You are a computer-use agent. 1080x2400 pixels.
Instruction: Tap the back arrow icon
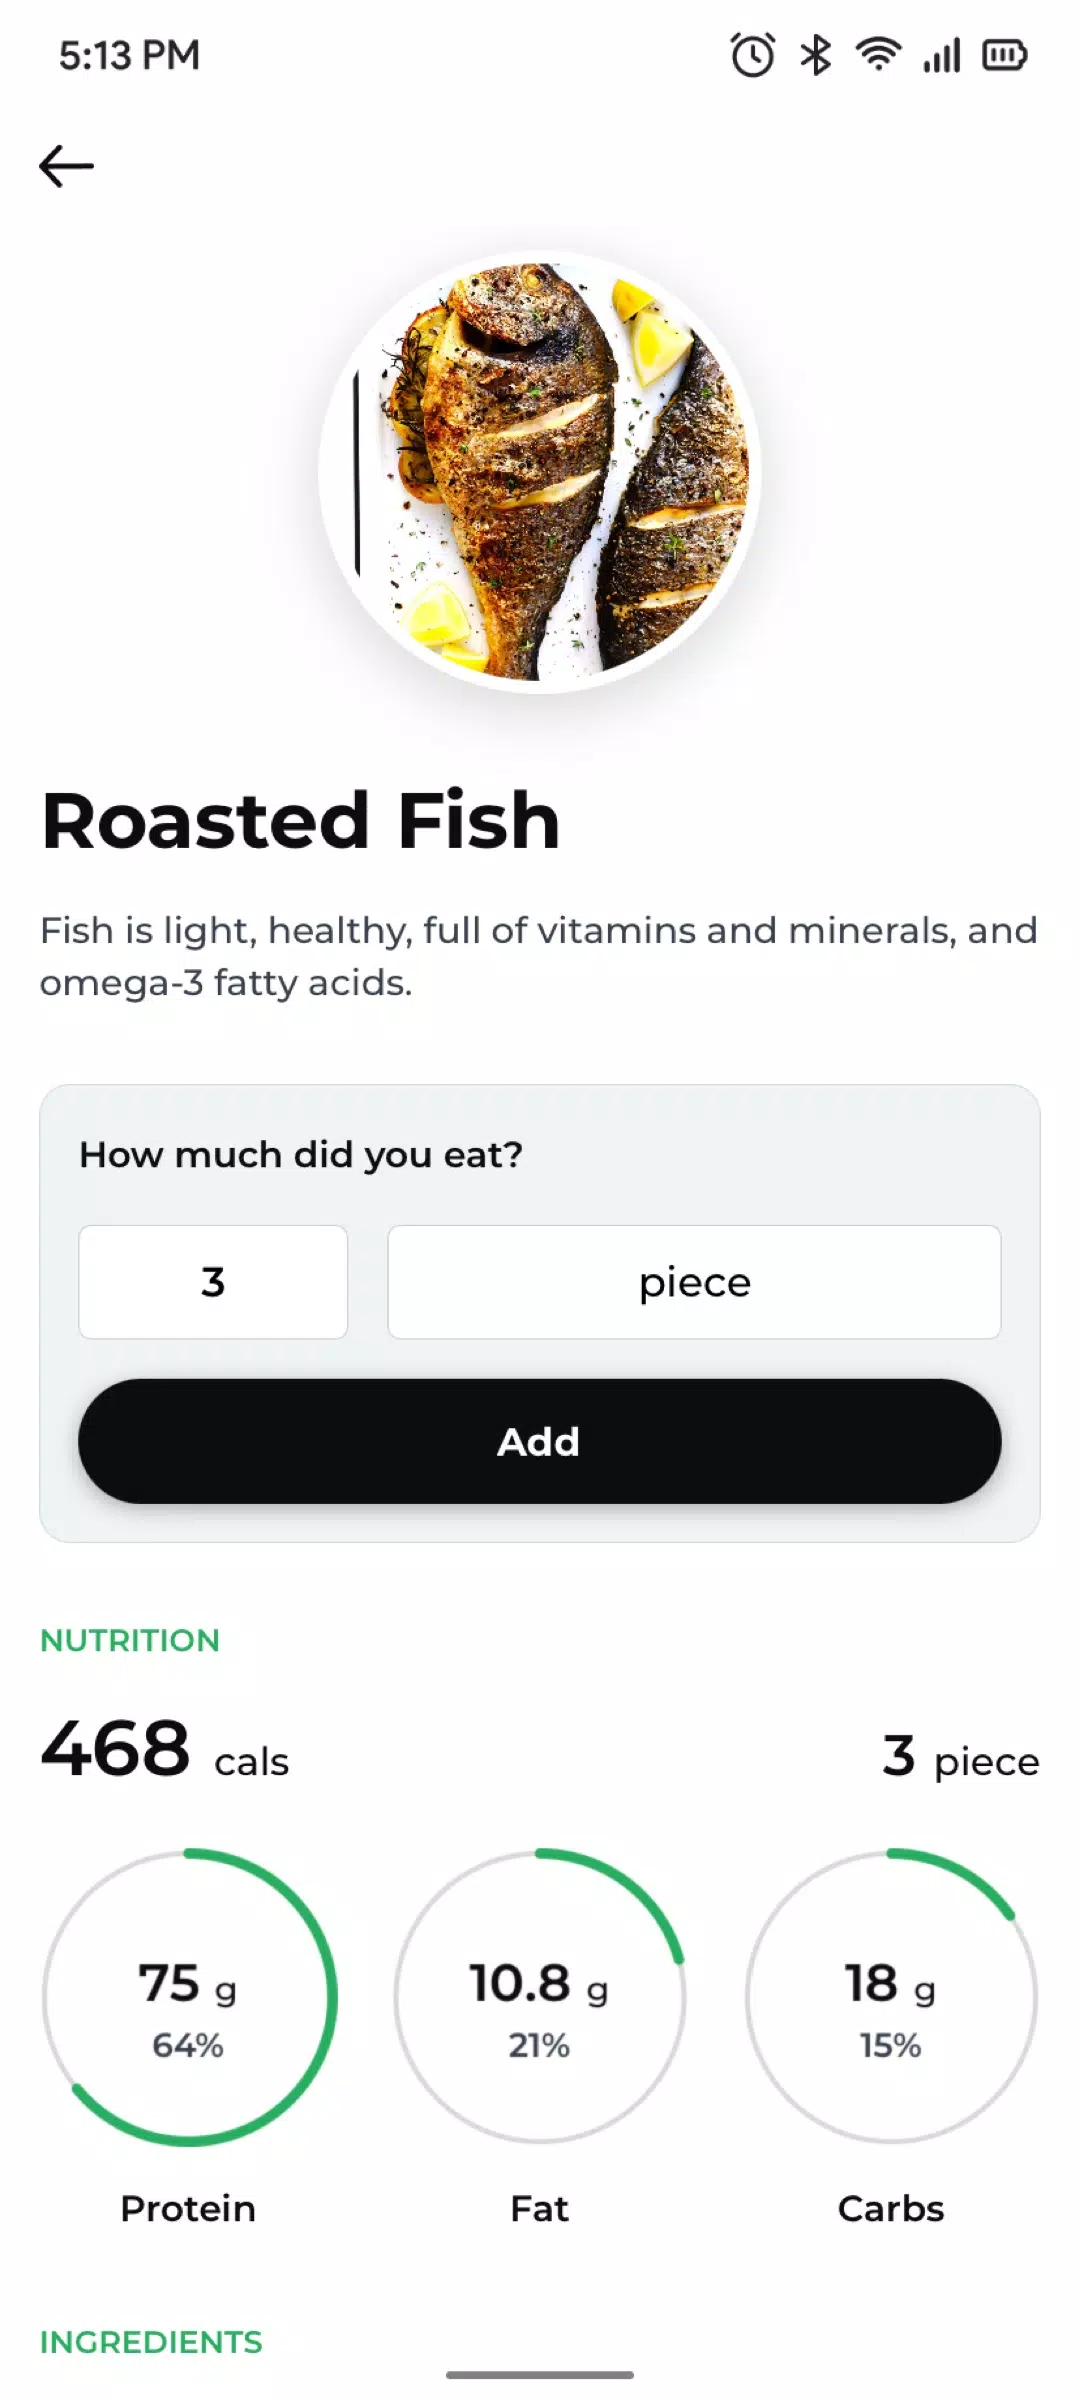tap(66, 166)
